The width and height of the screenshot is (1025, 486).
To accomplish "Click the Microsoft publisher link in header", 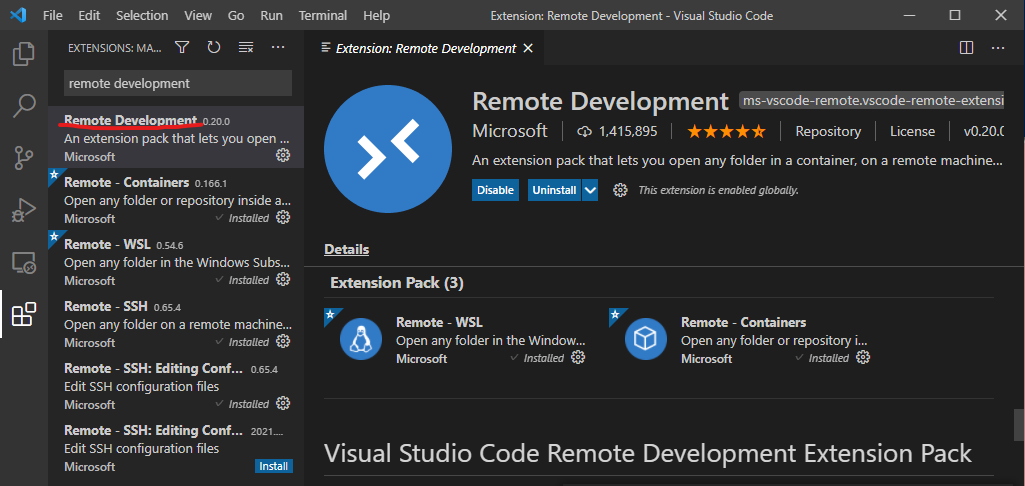I will [x=510, y=131].
